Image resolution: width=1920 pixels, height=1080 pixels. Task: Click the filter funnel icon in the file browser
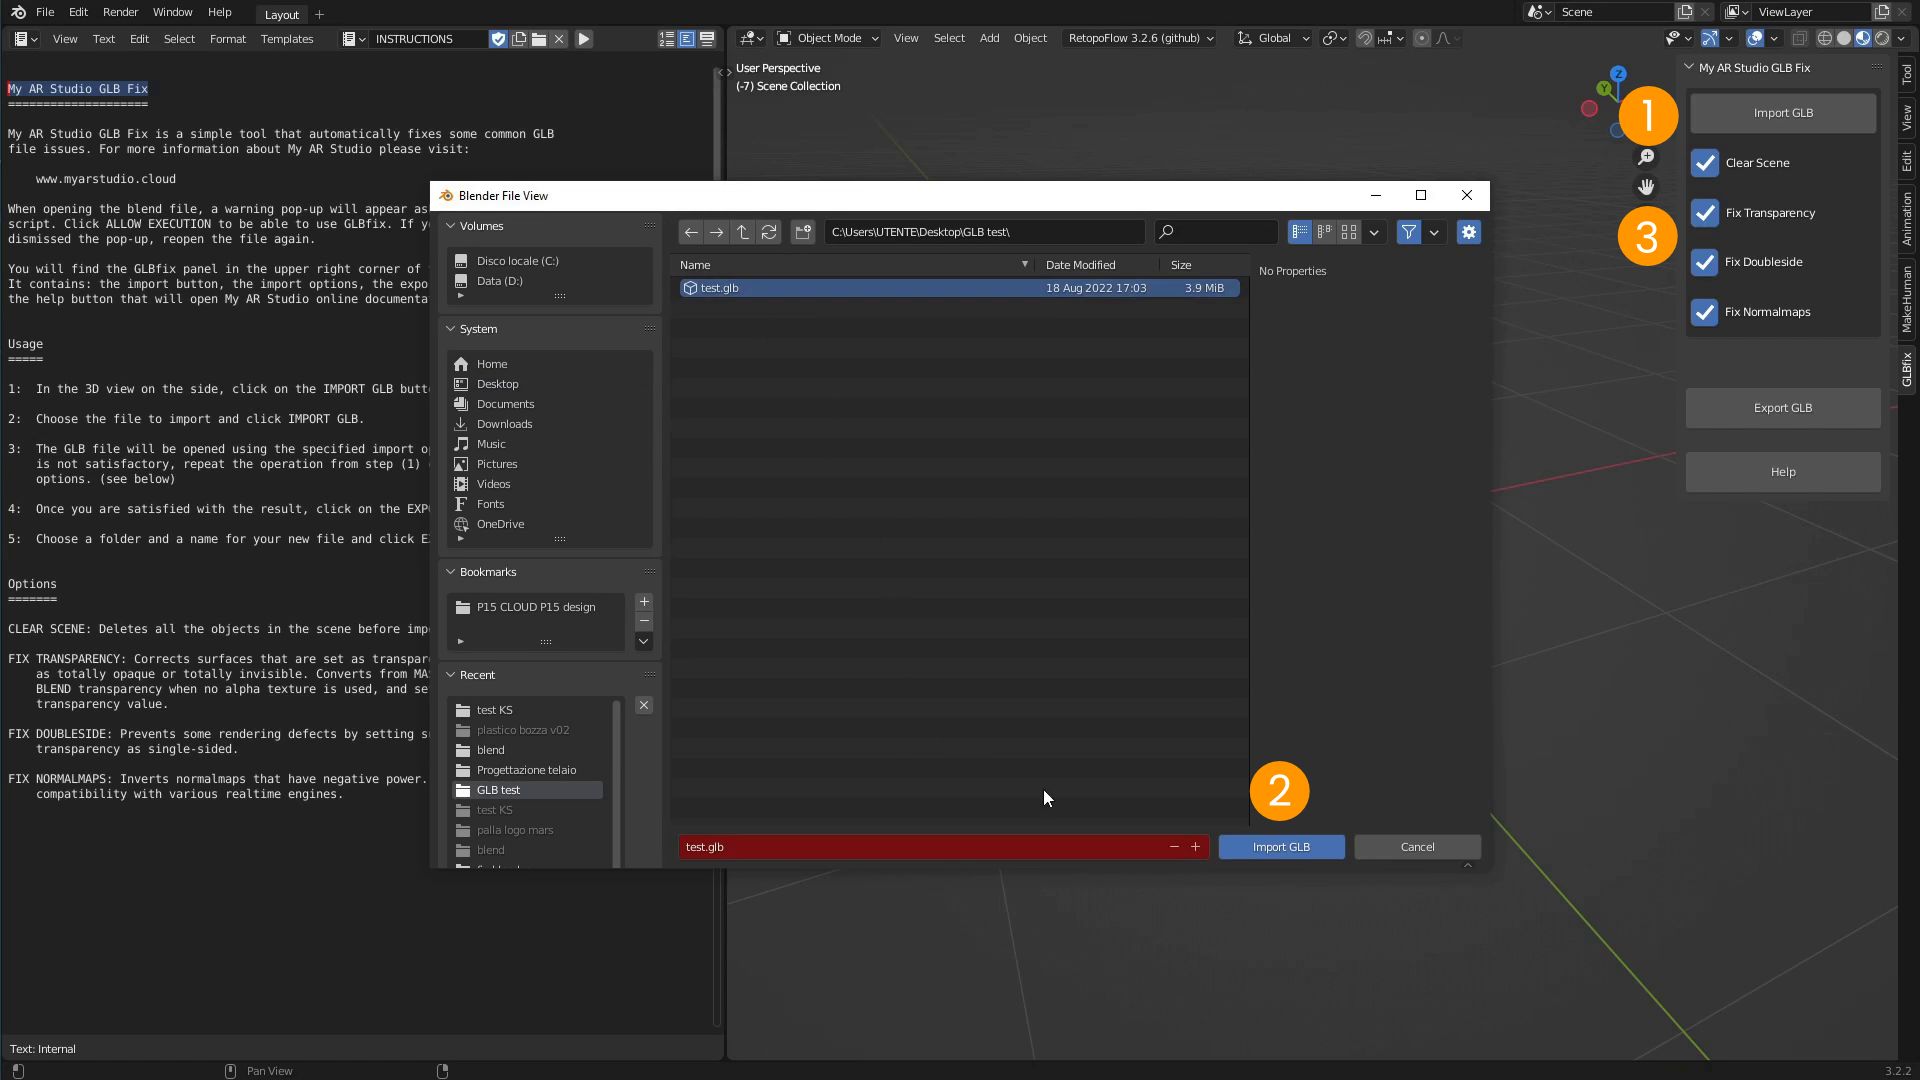[x=1409, y=232]
